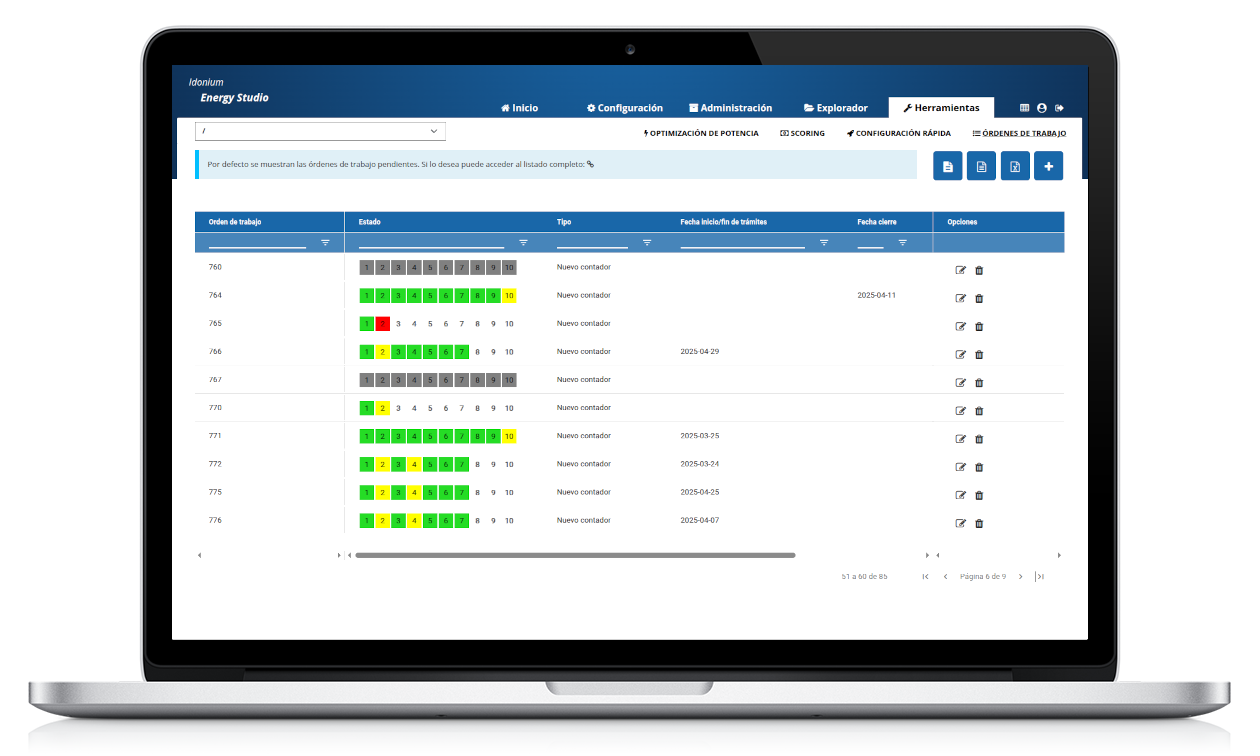The image size is (1260, 756).
Task: Open the grid icon in header
Action: [x=1024, y=108]
